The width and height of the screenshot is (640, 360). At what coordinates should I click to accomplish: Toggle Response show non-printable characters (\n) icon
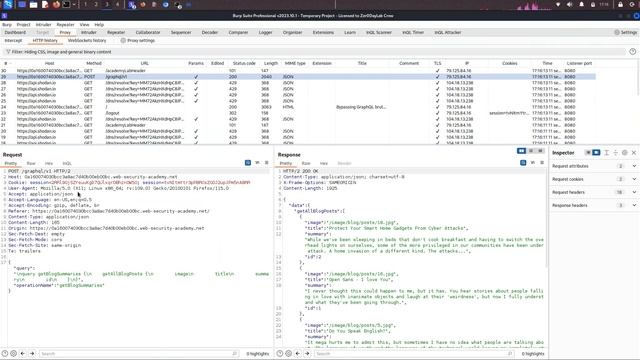[x=533, y=163]
